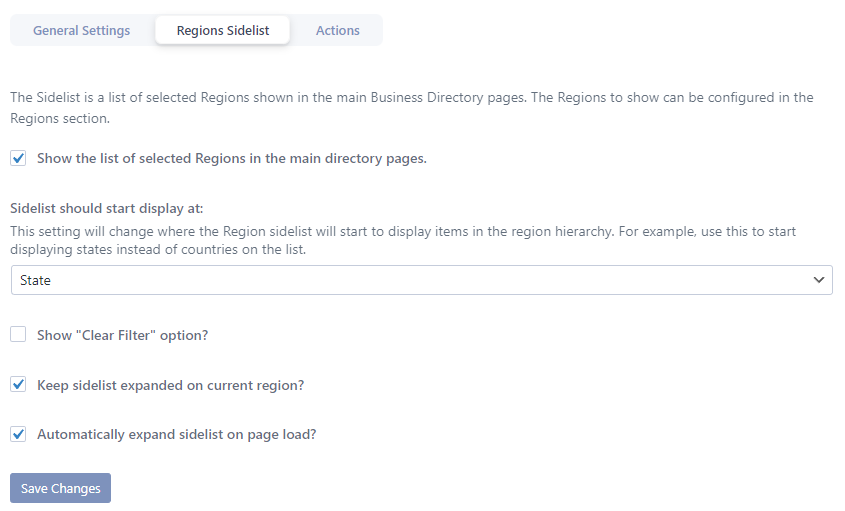The image size is (845, 511).
Task: Click the description mentioning states instead of countries
Action: [403, 240]
